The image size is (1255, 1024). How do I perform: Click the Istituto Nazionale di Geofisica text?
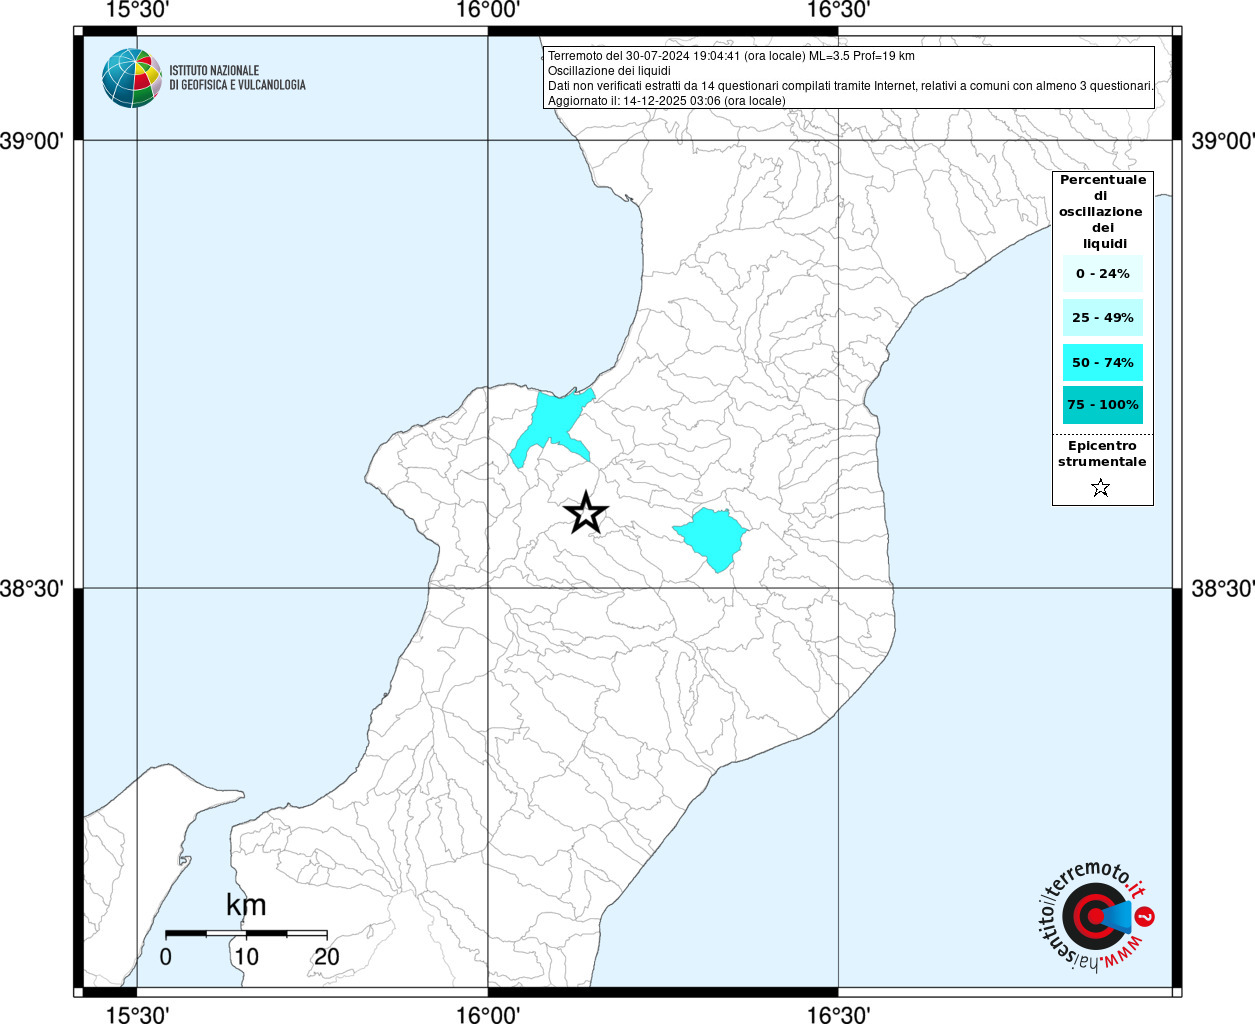pyautogui.click(x=237, y=78)
